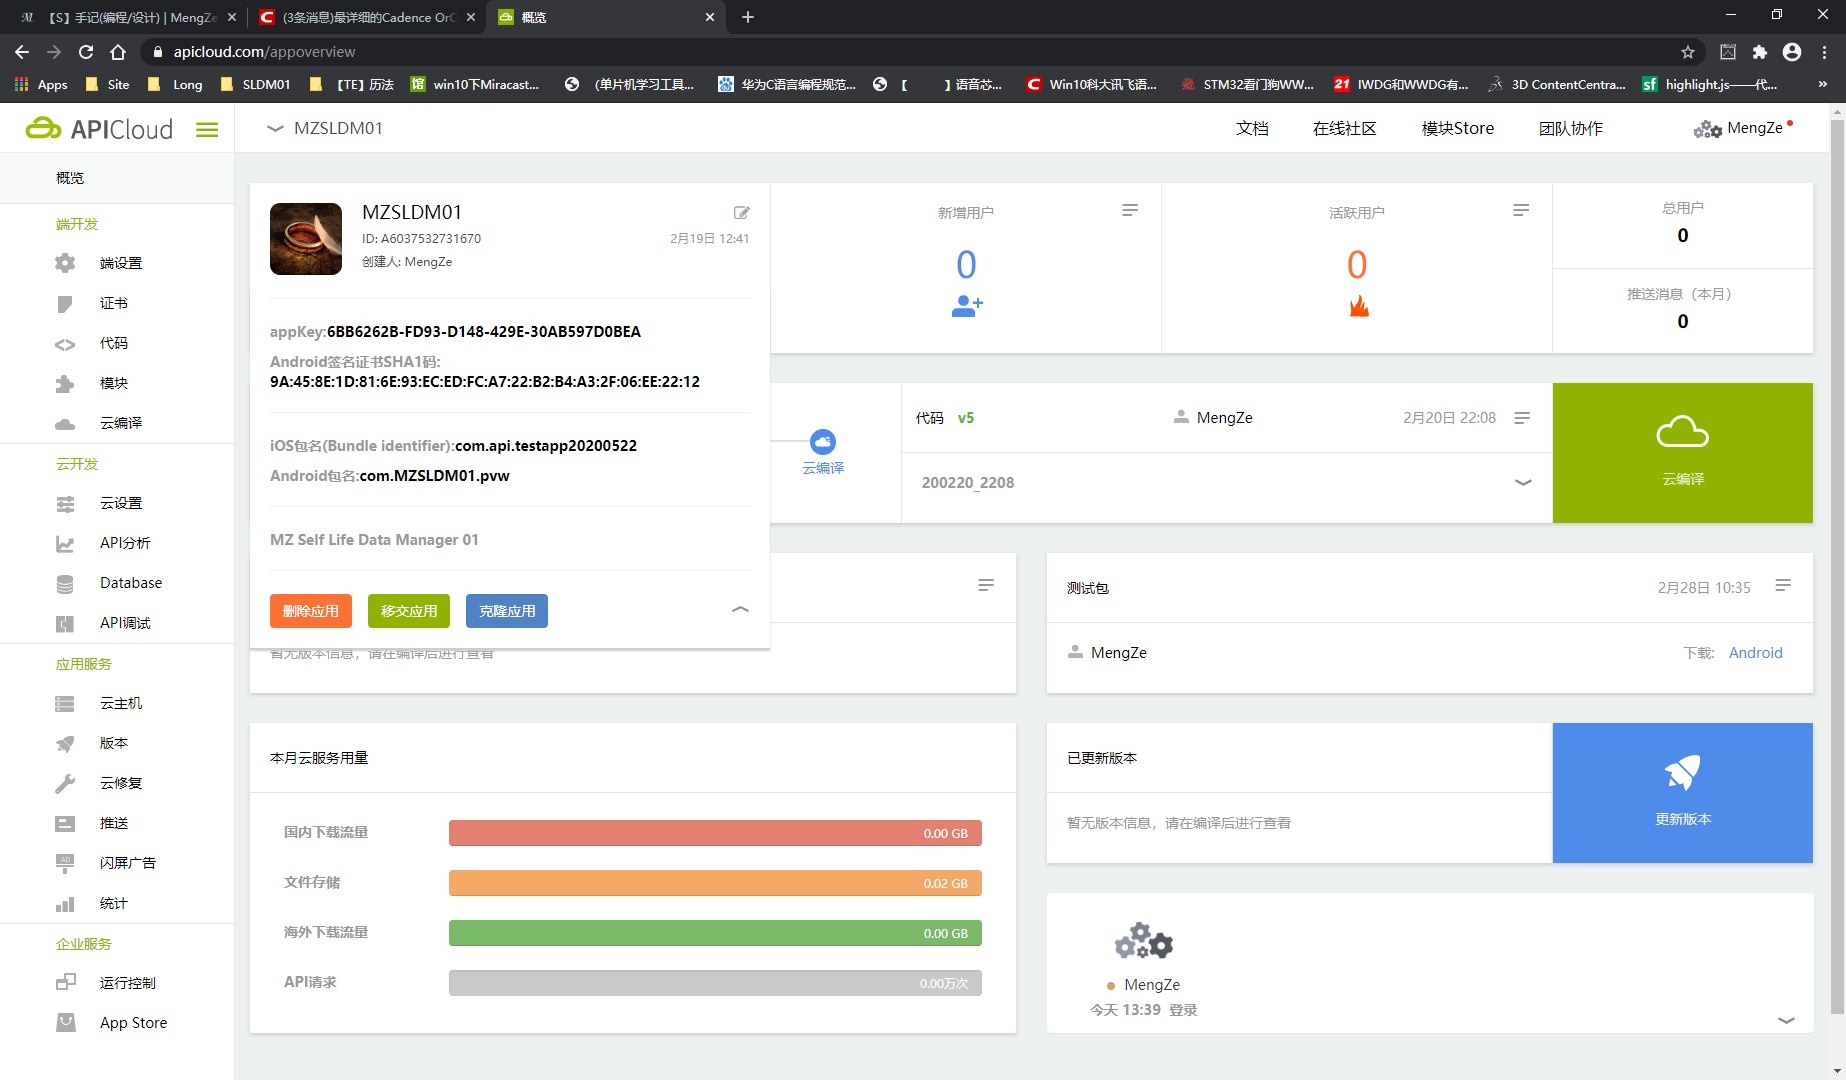Open 文档 in the top navigation

coord(1251,128)
